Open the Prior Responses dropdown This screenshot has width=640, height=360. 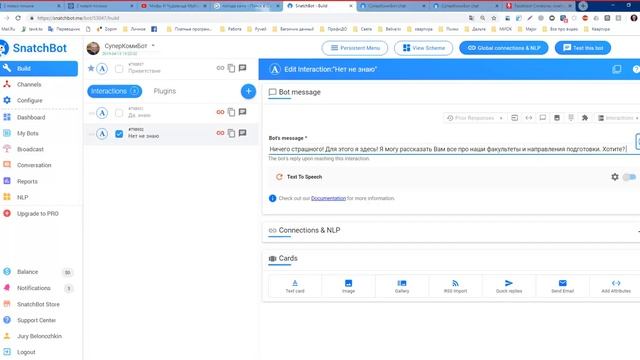coord(474,118)
